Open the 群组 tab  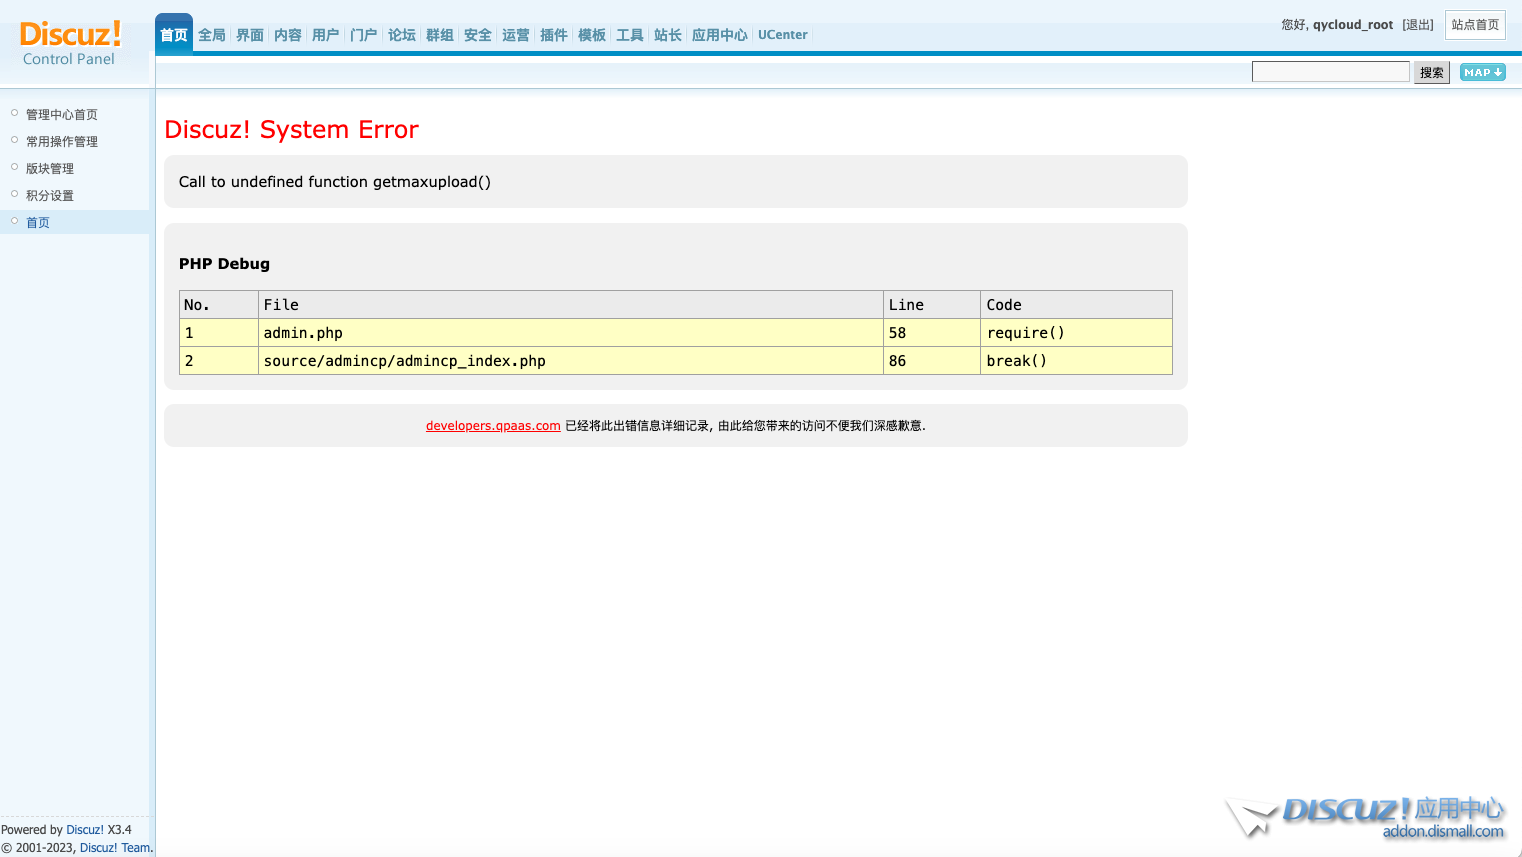(440, 35)
